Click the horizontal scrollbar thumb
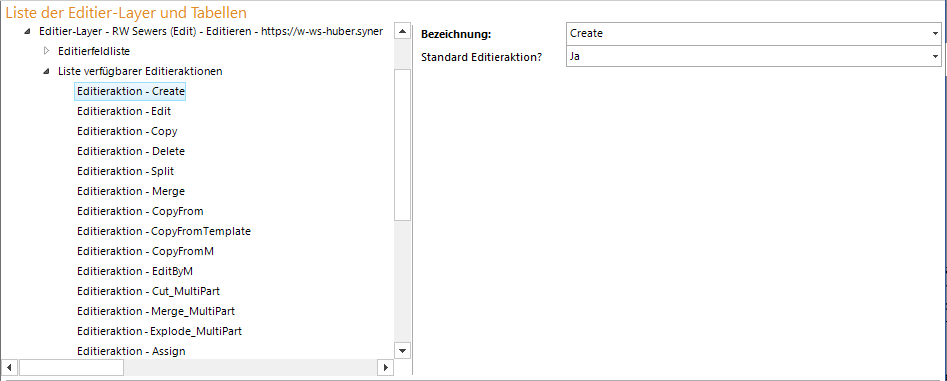Viewport: 947px width, 381px height. pyautogui.click(x=71, y=367)
